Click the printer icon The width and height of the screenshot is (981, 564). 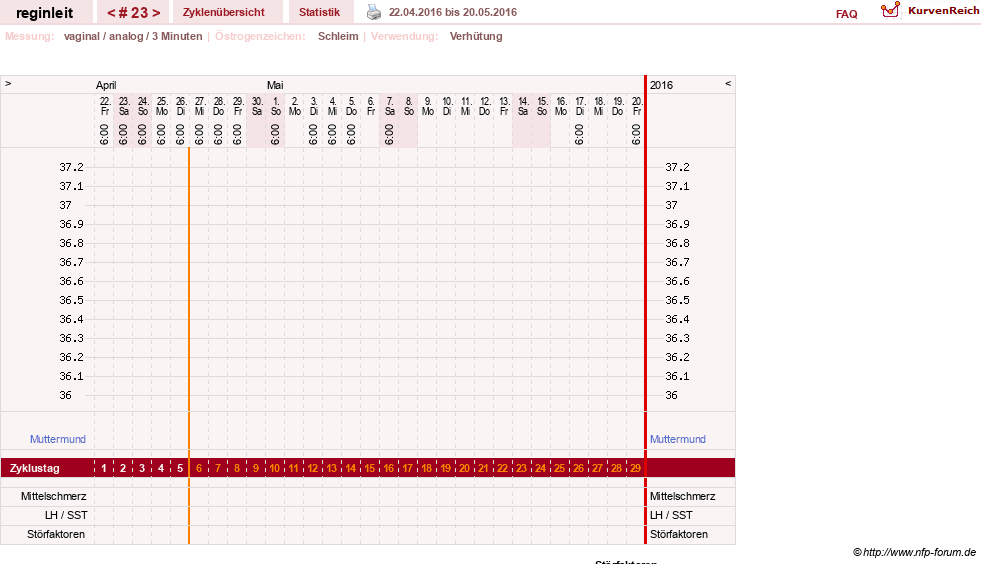pyautogui.click(x=374, y=12)
